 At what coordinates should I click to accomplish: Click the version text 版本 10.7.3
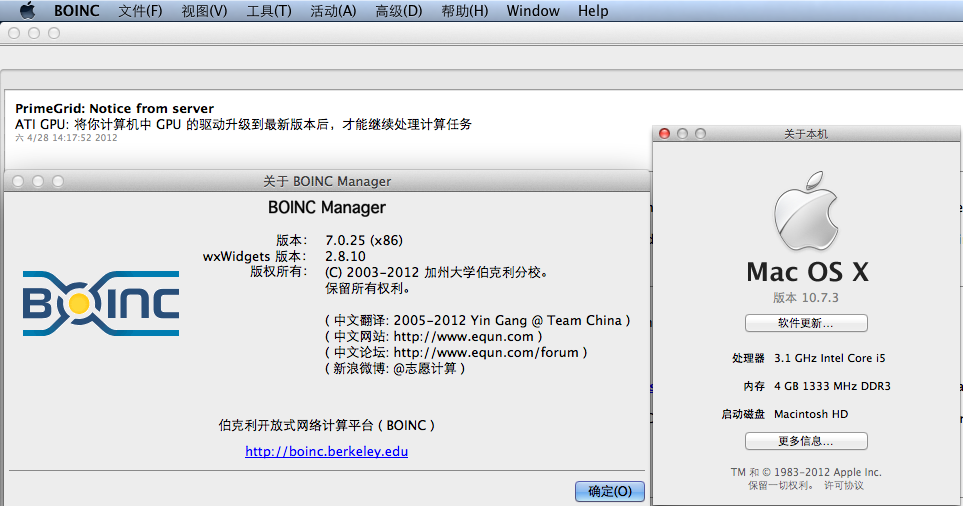pyautogui.click(x=806, y=298)
